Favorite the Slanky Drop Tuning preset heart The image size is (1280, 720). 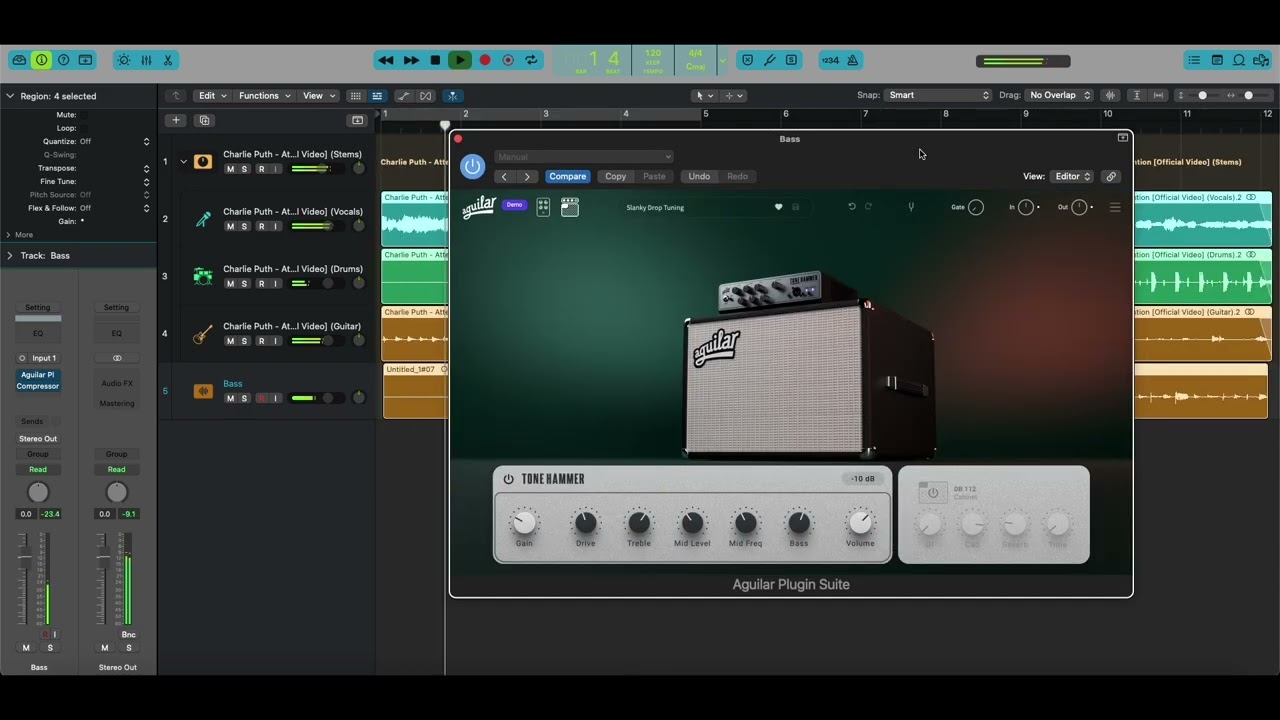[778, 207]
